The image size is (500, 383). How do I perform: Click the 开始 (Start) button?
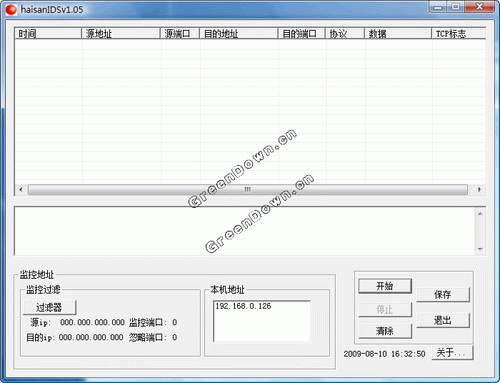[385, 286]
